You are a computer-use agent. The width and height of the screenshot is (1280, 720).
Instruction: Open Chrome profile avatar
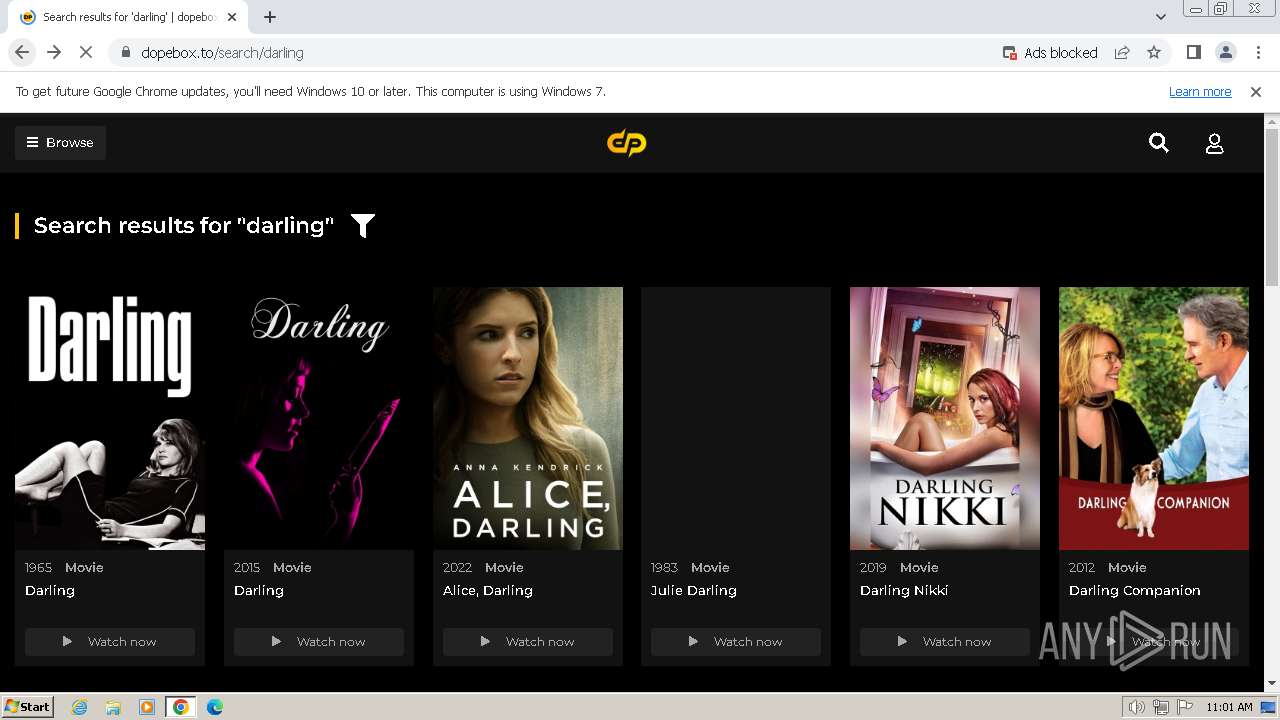point(1225,52)
